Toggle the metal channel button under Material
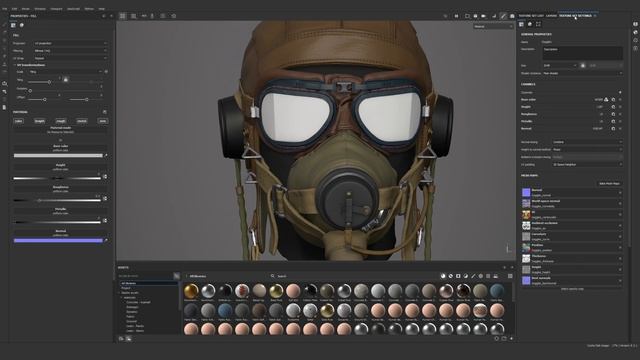 pyautogui.click(x=82, y=121)
